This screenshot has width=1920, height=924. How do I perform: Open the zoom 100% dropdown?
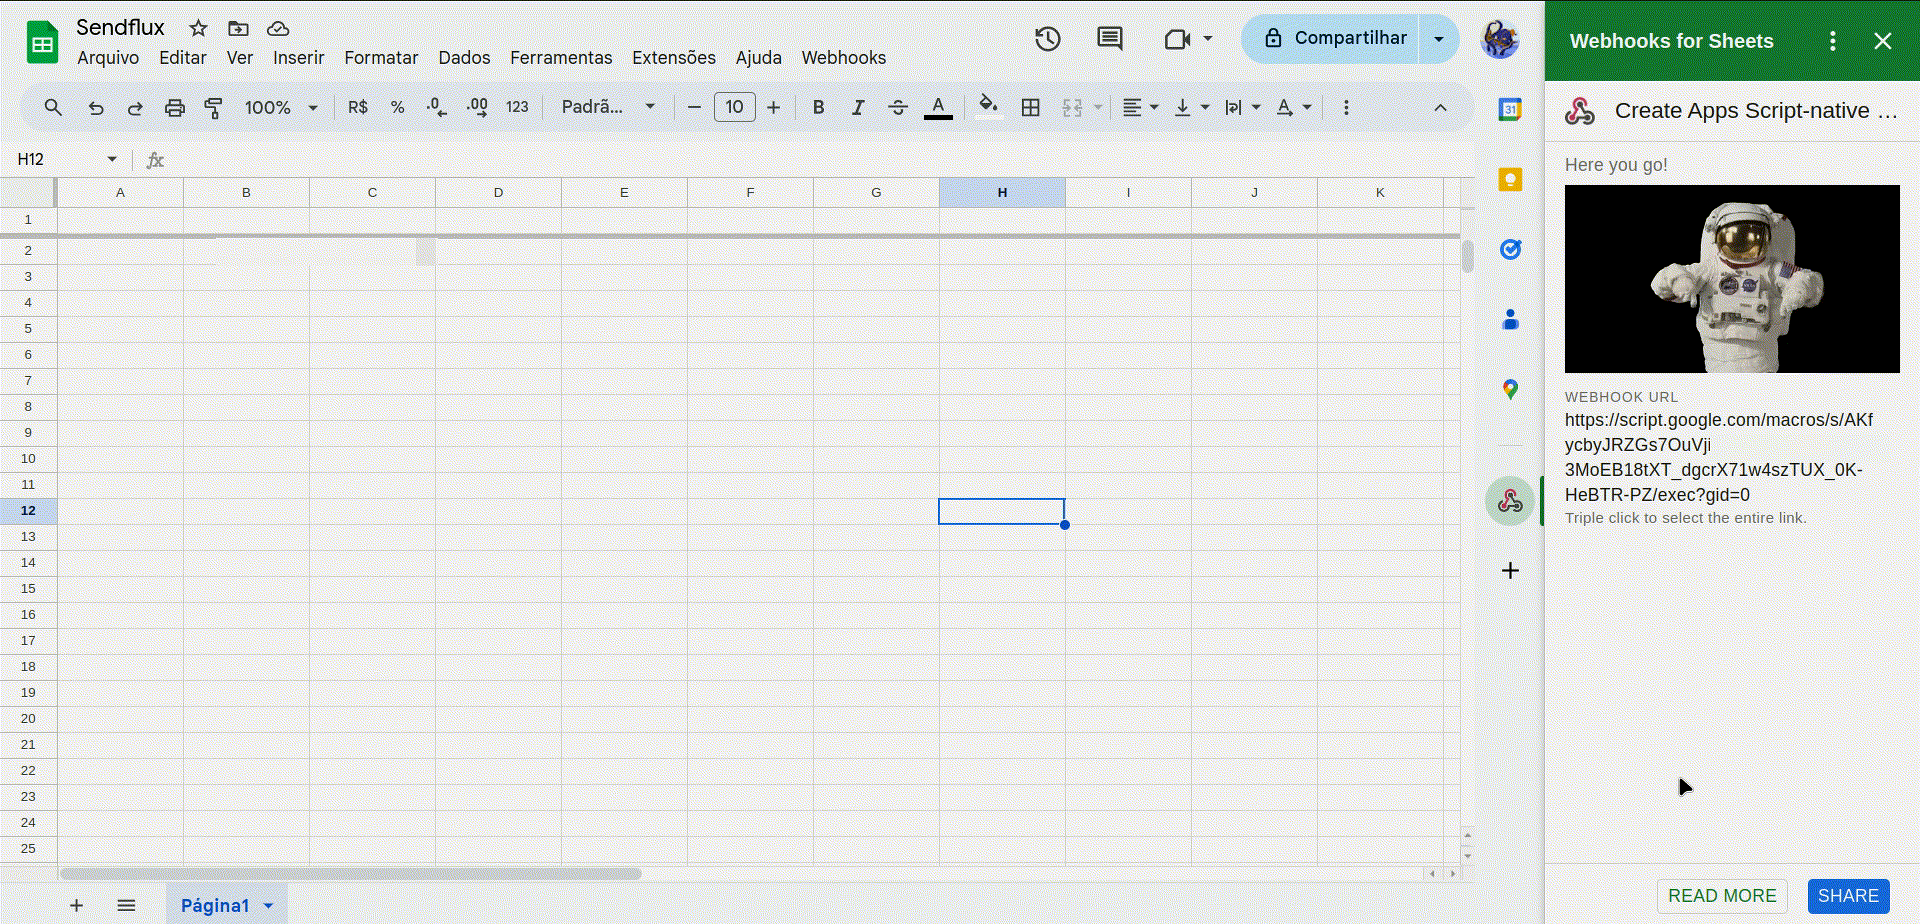pyautogui.click(x=281, y=107)
